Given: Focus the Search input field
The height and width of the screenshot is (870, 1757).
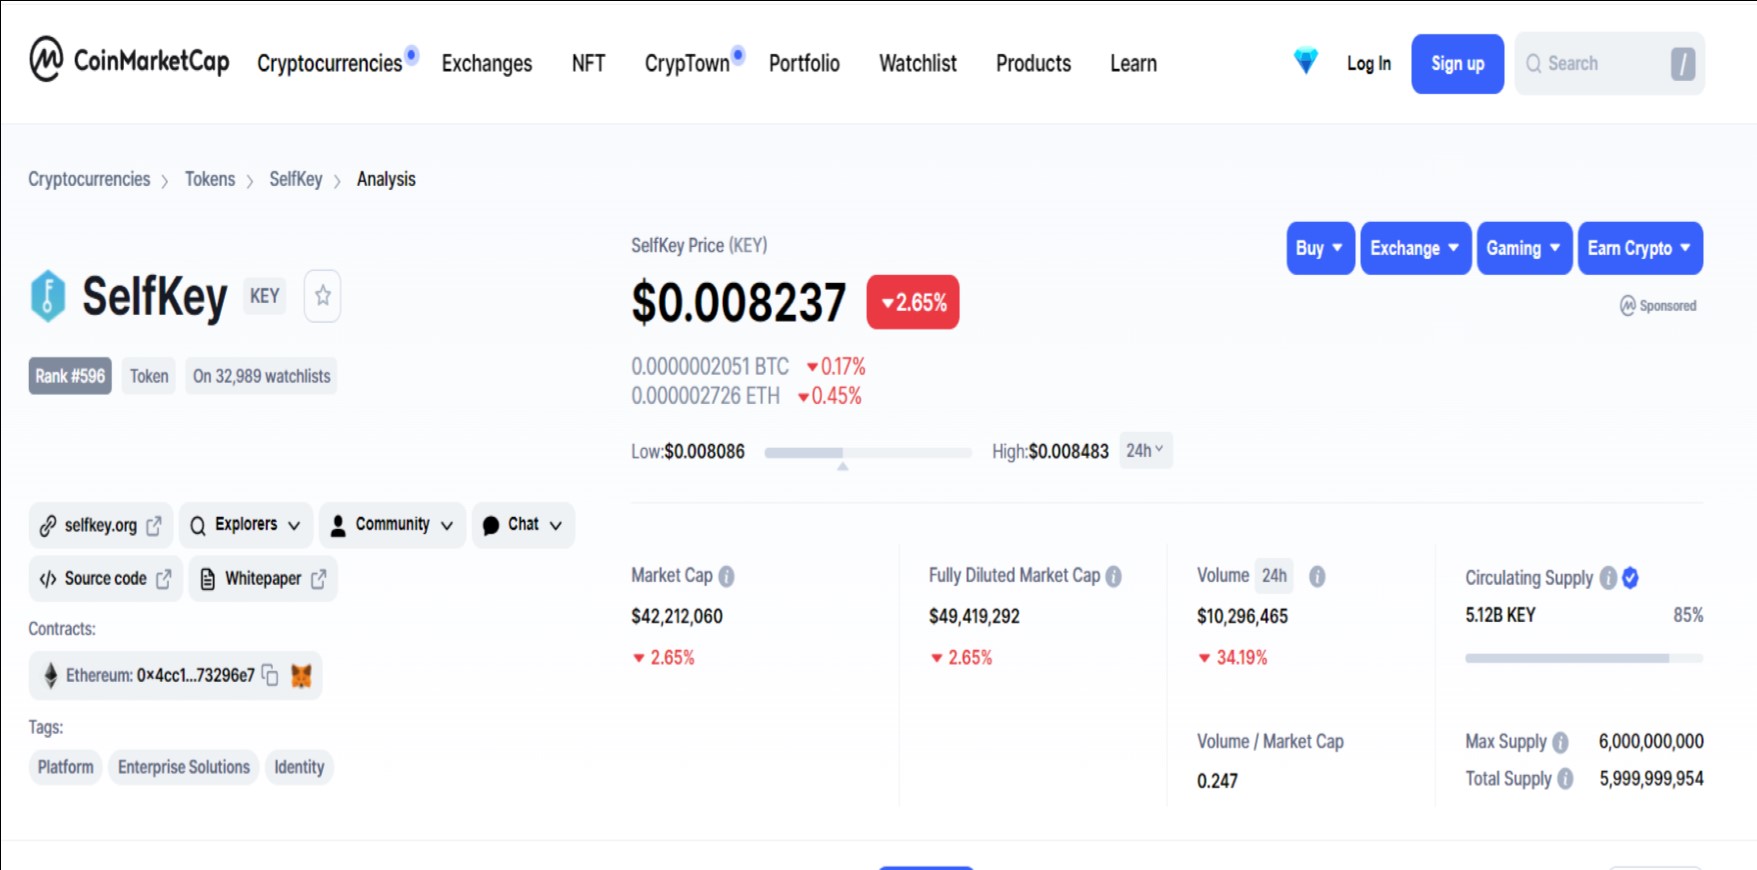Looking at the screenshot, I should (x=1609, y=64).
